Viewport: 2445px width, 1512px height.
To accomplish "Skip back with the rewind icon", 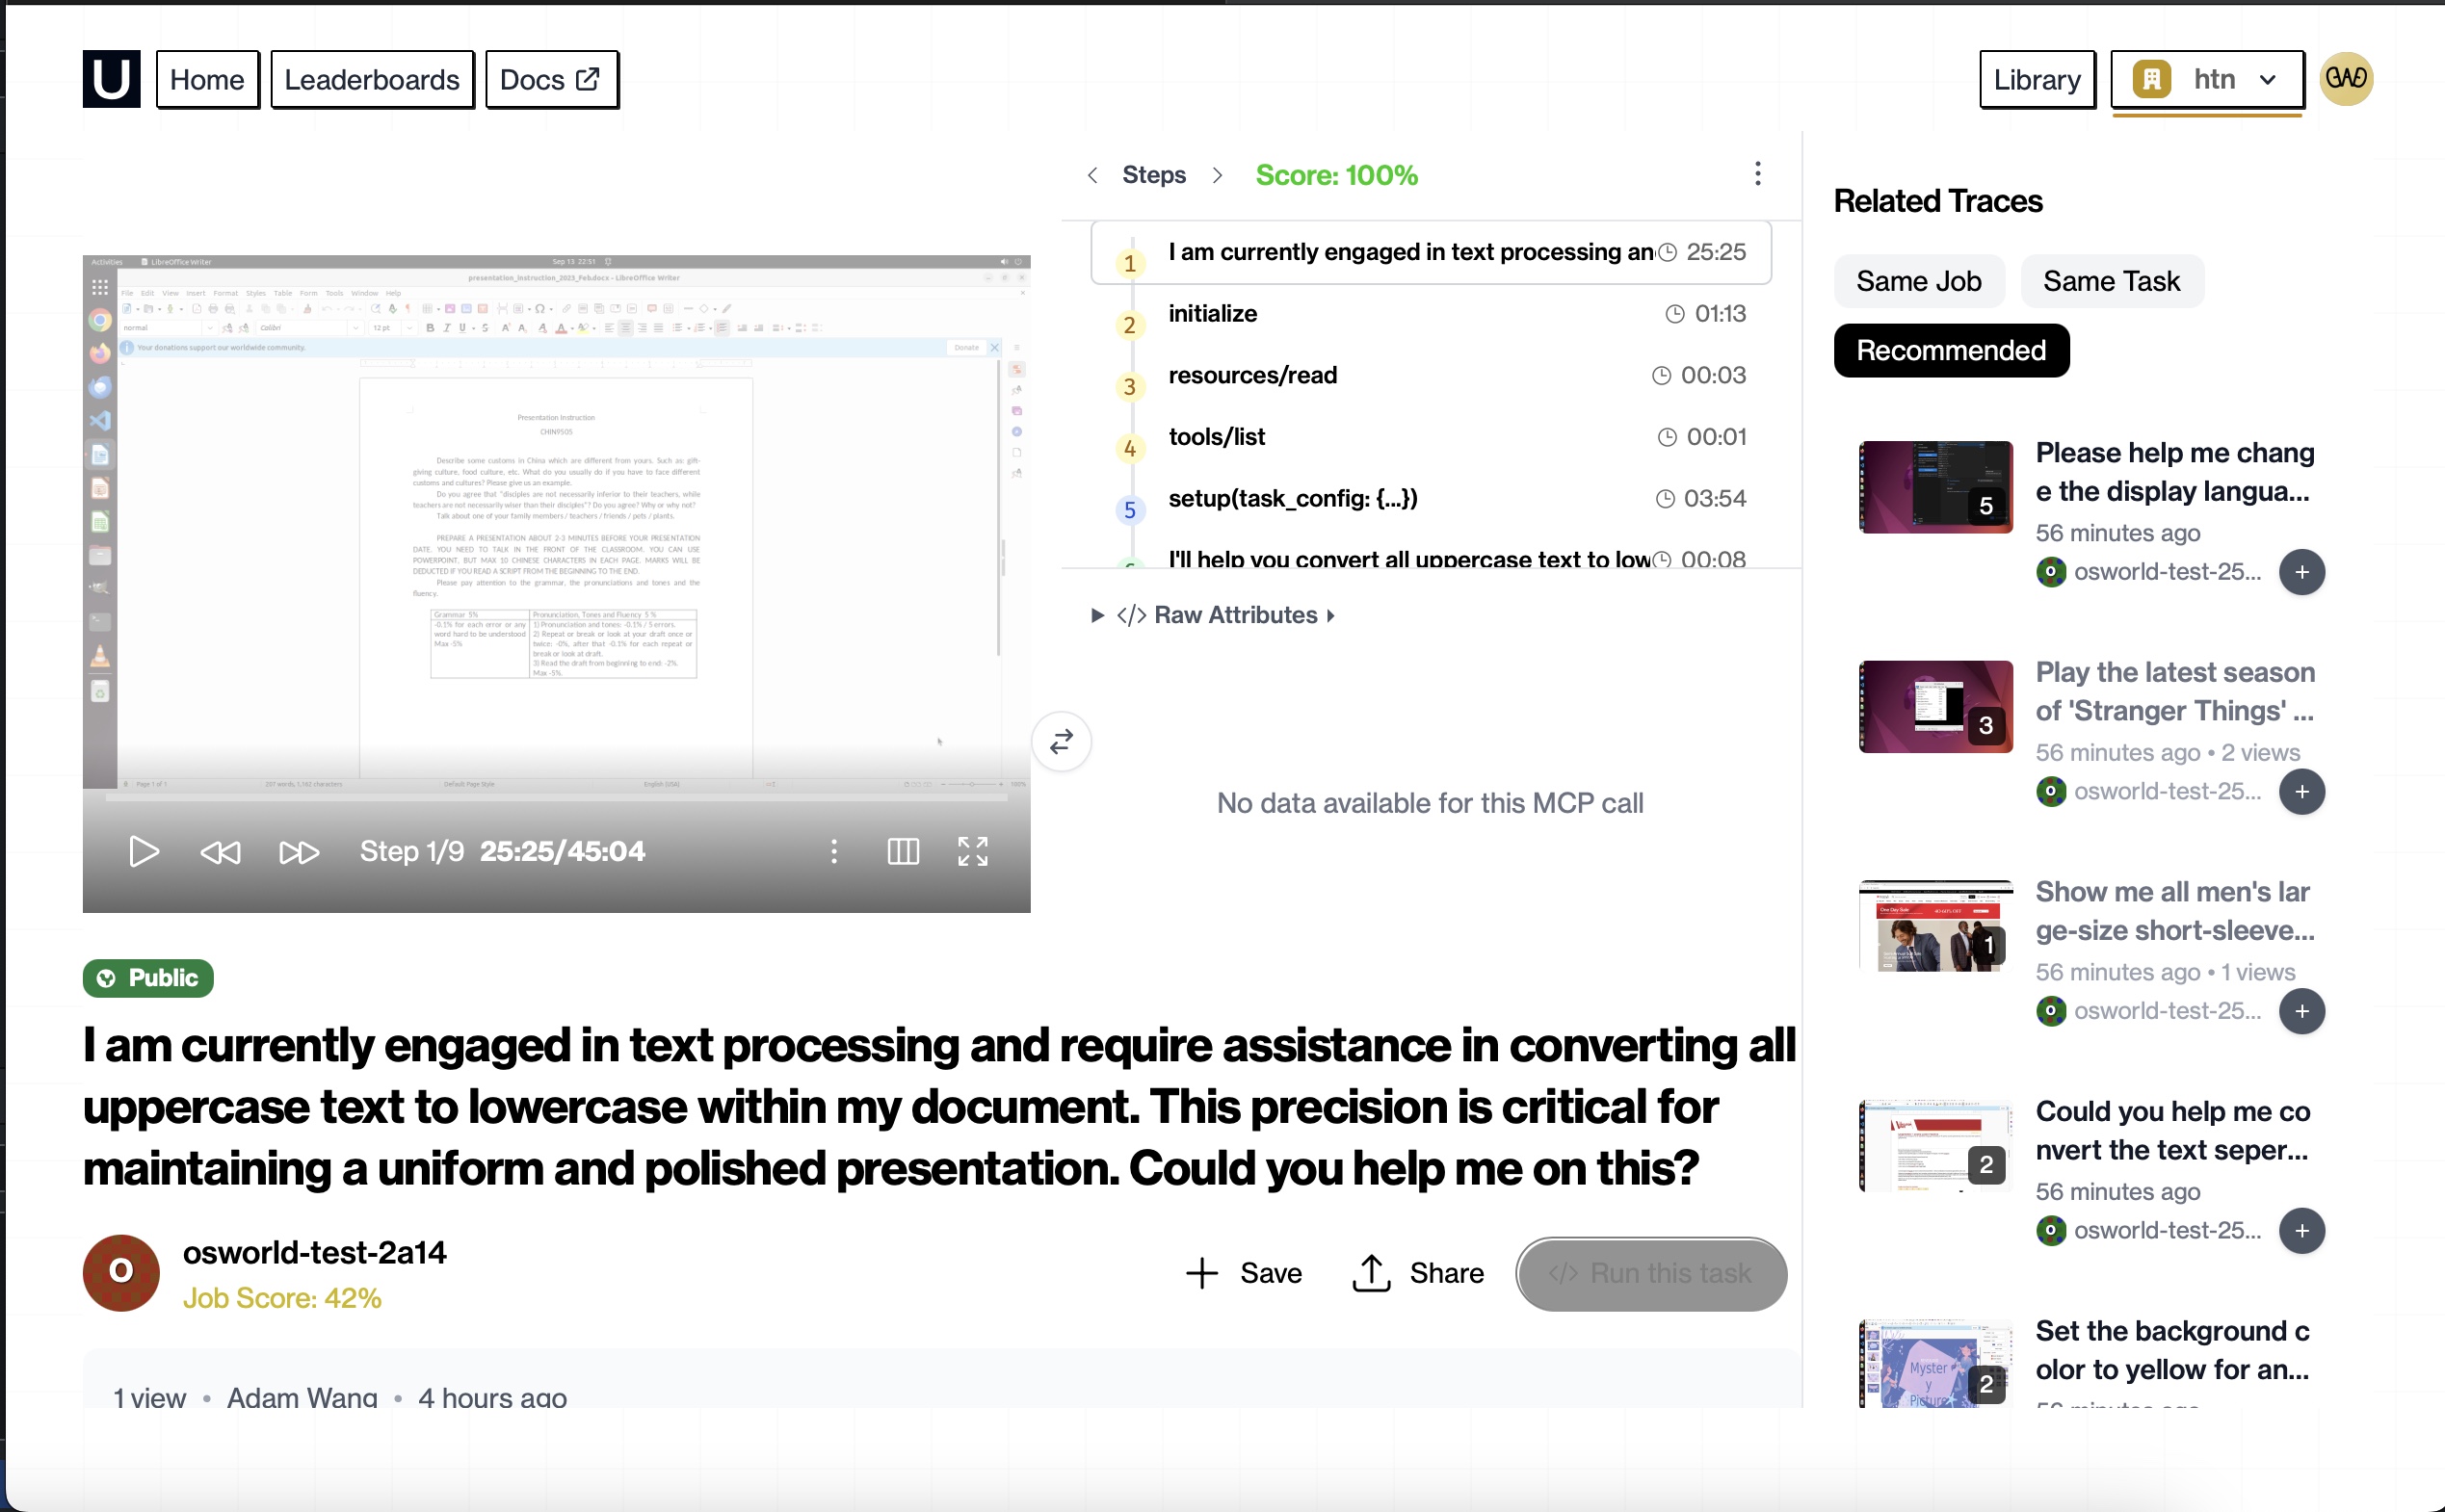I will click(x=220, y=852).
